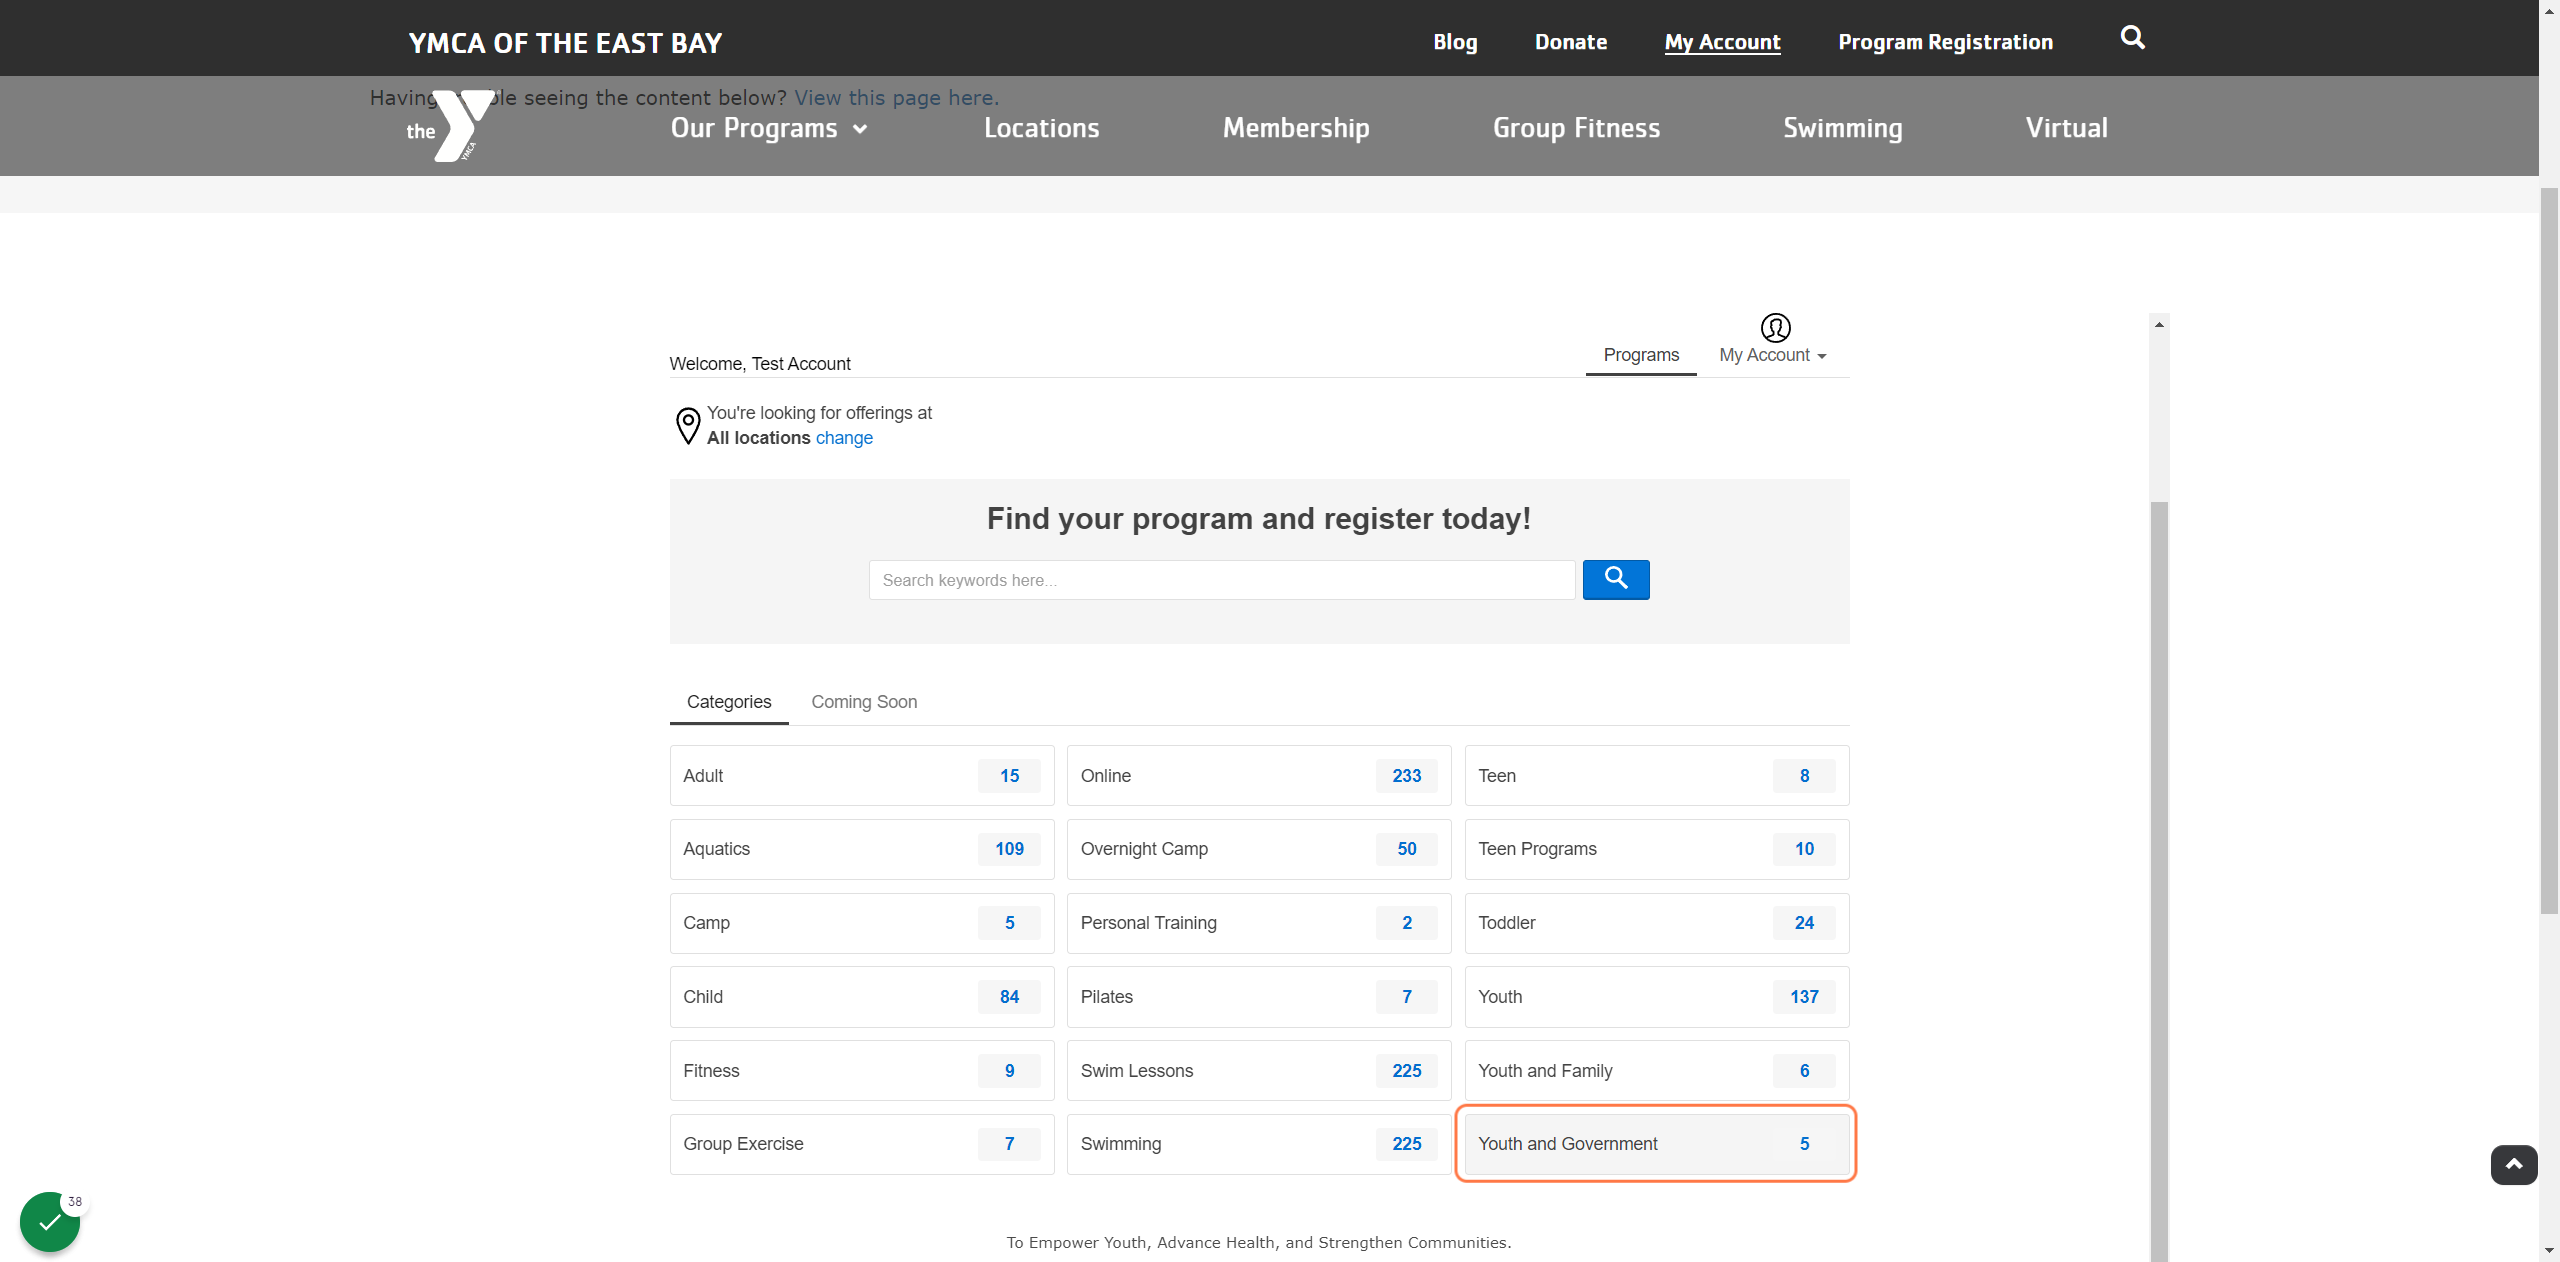Open the My Account dropdown in portal
2560x1262 pixels.
coord(1773,355)
